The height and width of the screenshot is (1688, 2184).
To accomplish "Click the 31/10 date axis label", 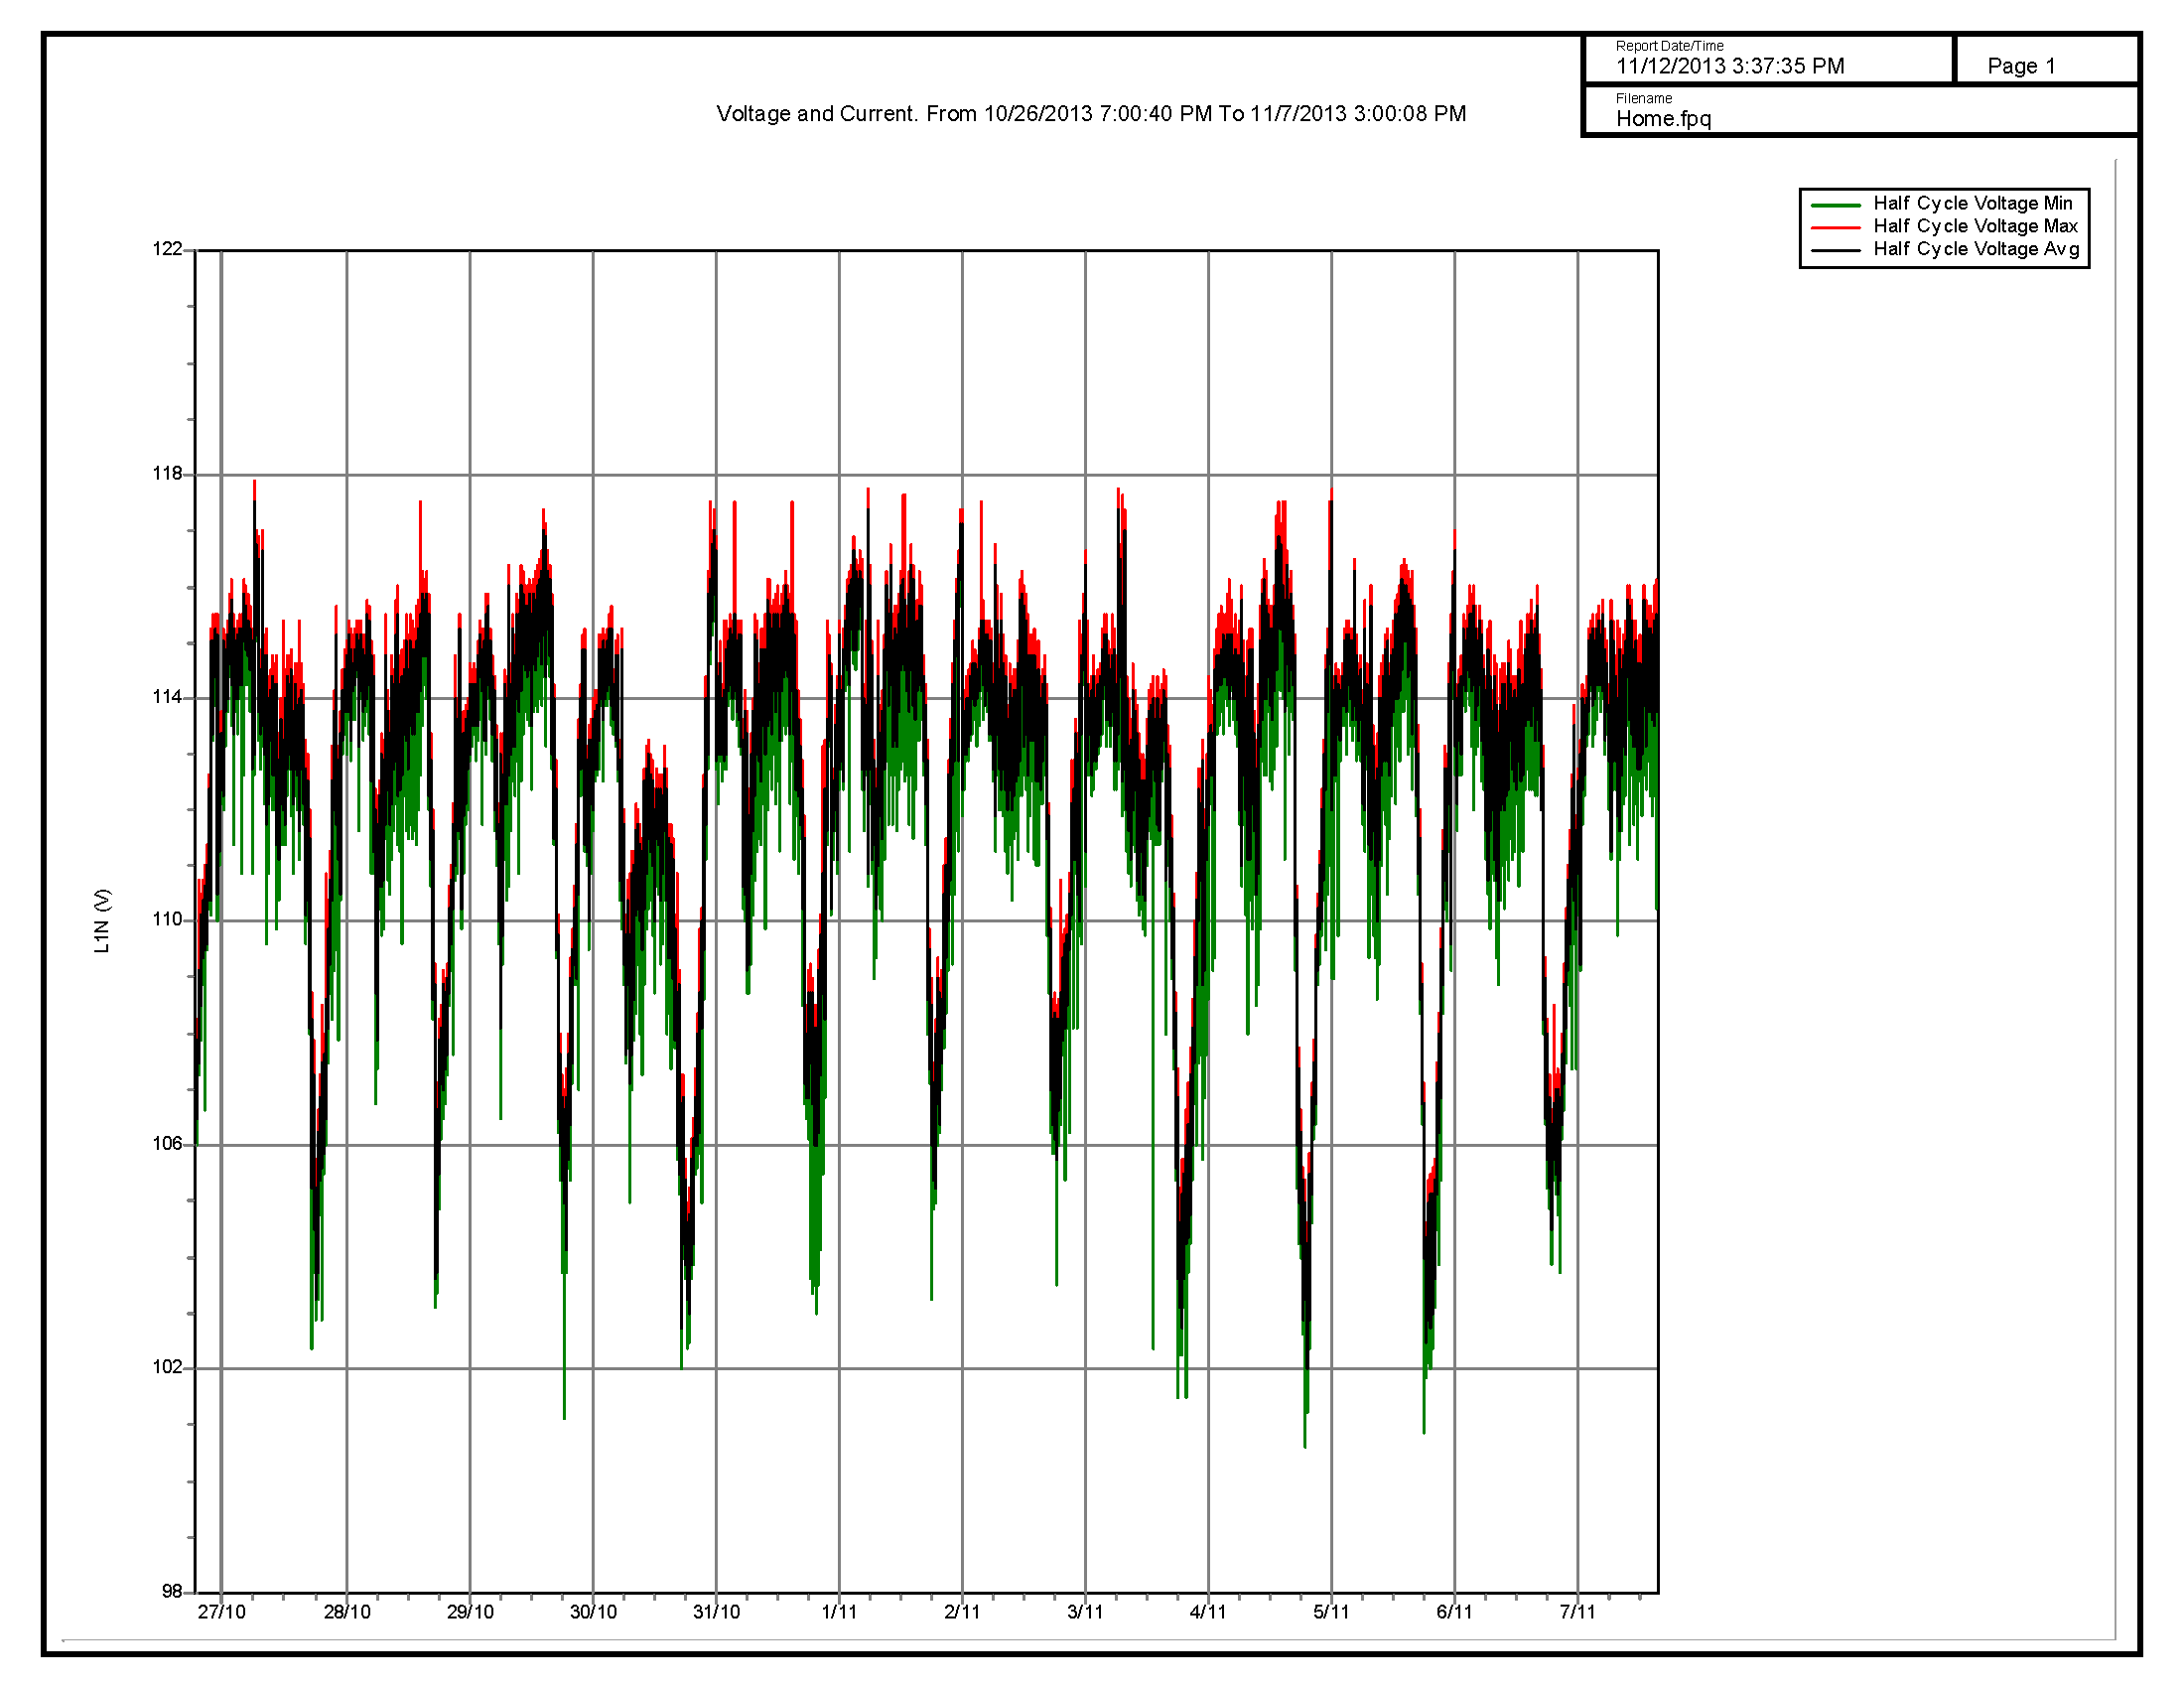I will 716,1612.
